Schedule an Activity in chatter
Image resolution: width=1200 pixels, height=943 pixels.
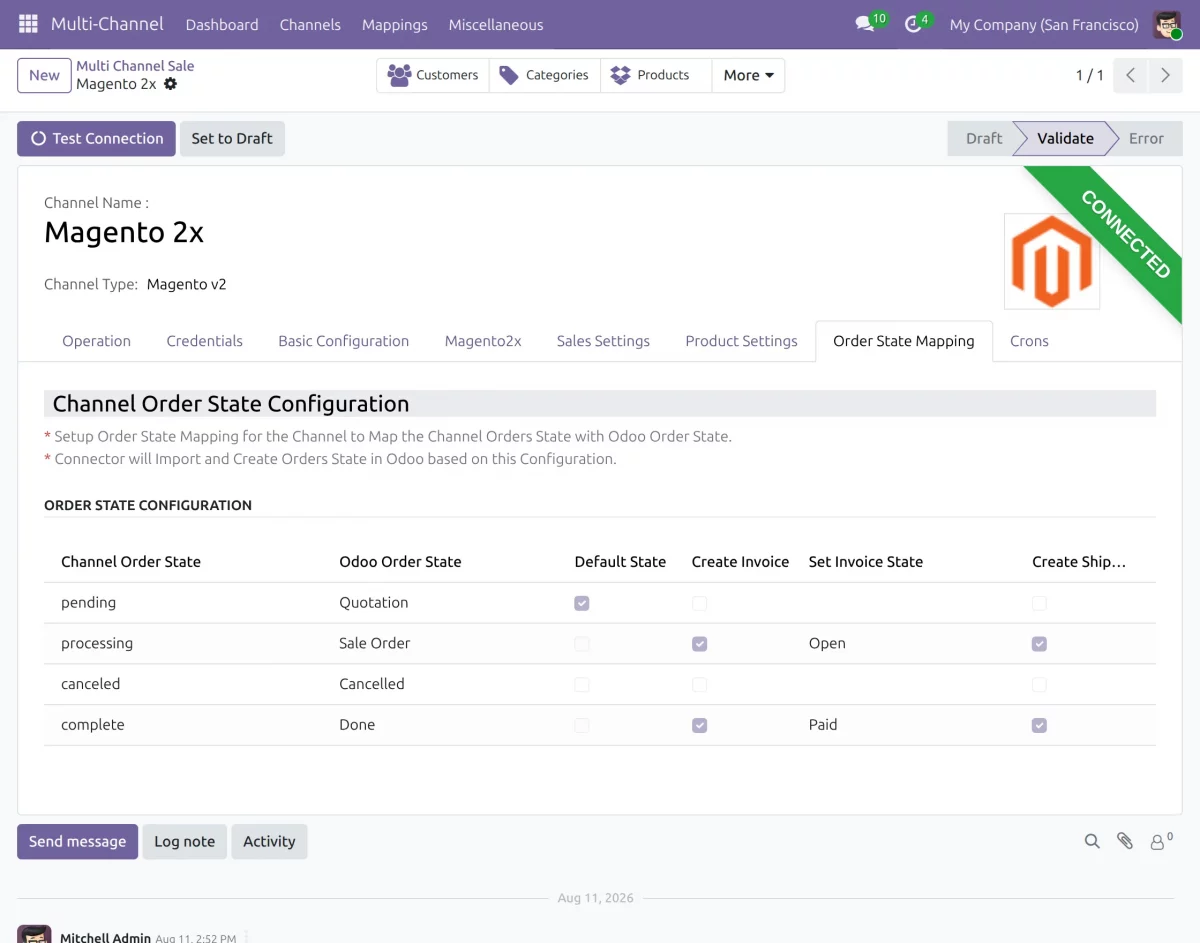pos(269,842)
